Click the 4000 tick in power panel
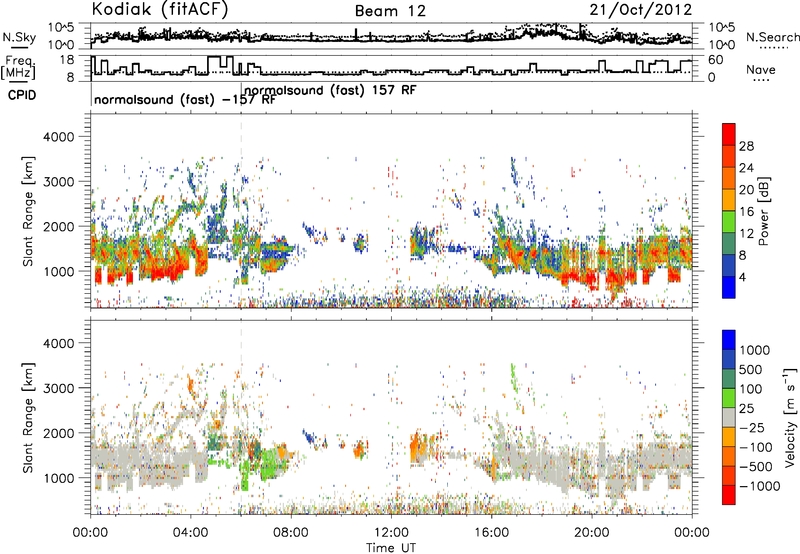 [x=58, y=137]
